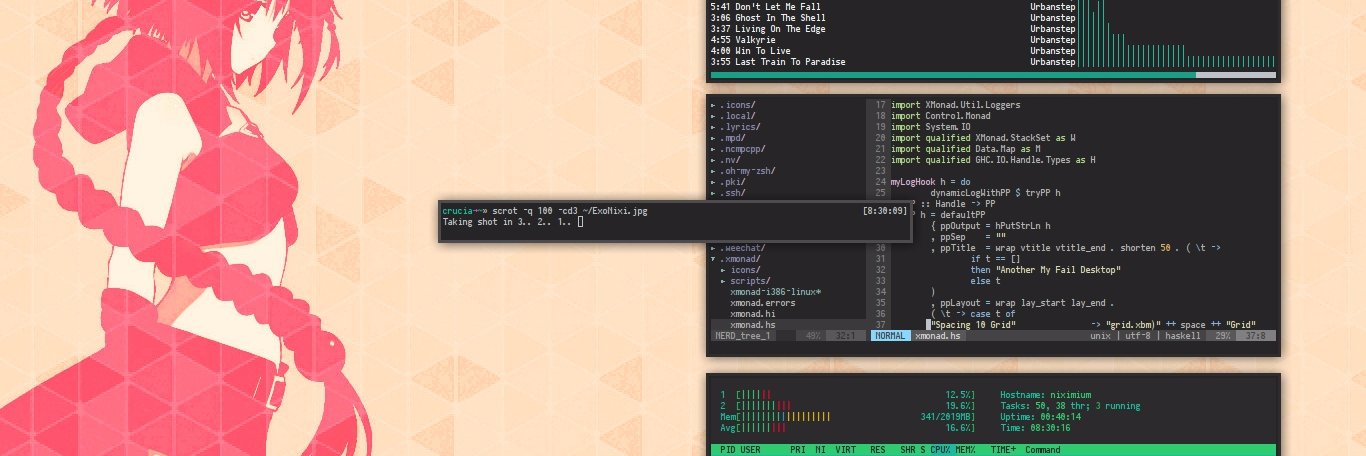Select xmonad.hs in the NERDTree list
This screenshot has height=456, width=1366.
[x=753, y=325]
